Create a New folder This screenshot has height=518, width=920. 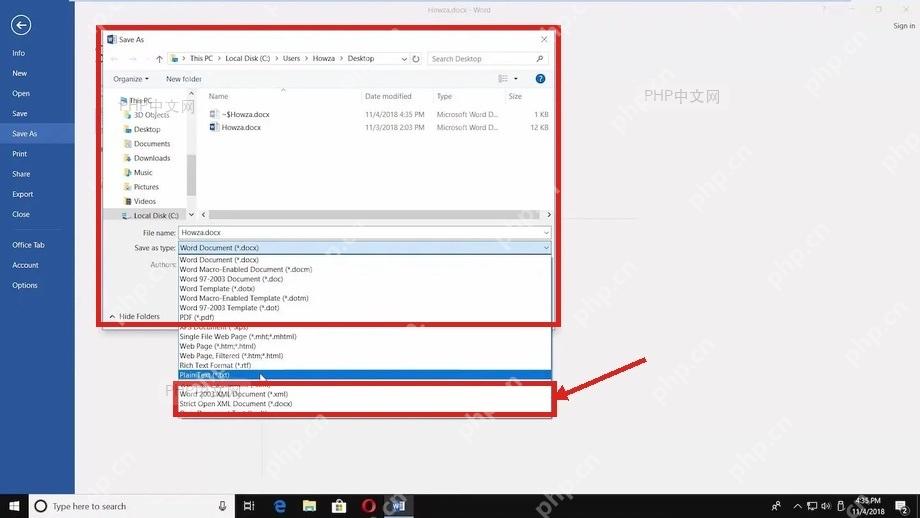pos(184,79)
